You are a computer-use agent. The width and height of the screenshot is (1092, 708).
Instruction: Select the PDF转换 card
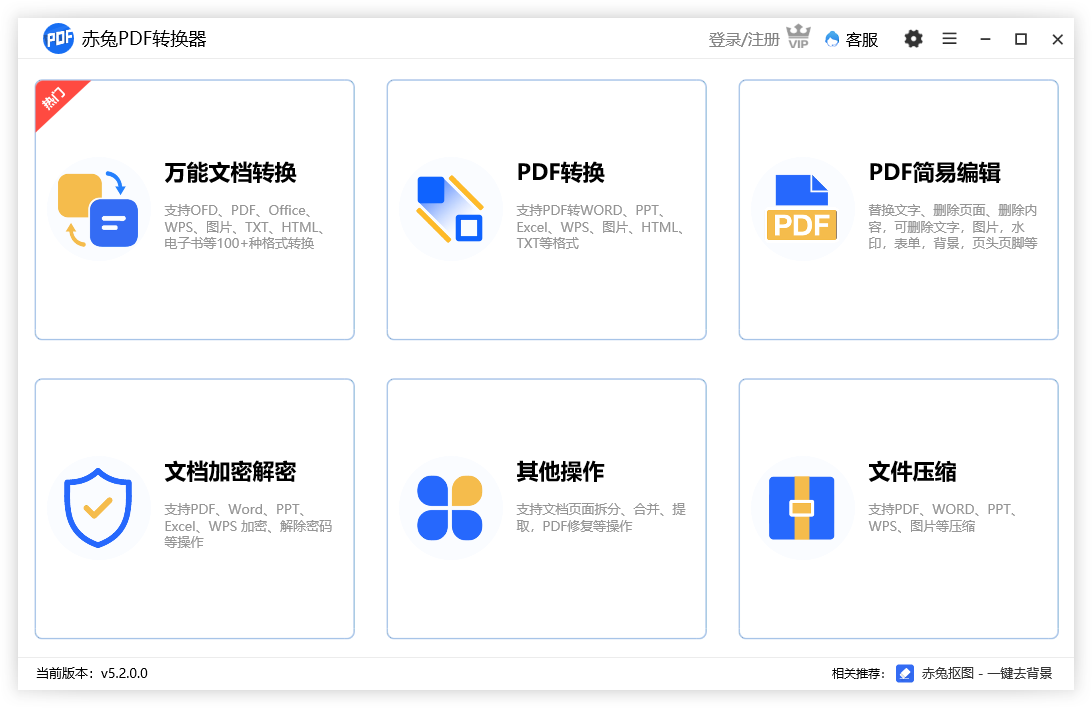[x=546, y=210]
